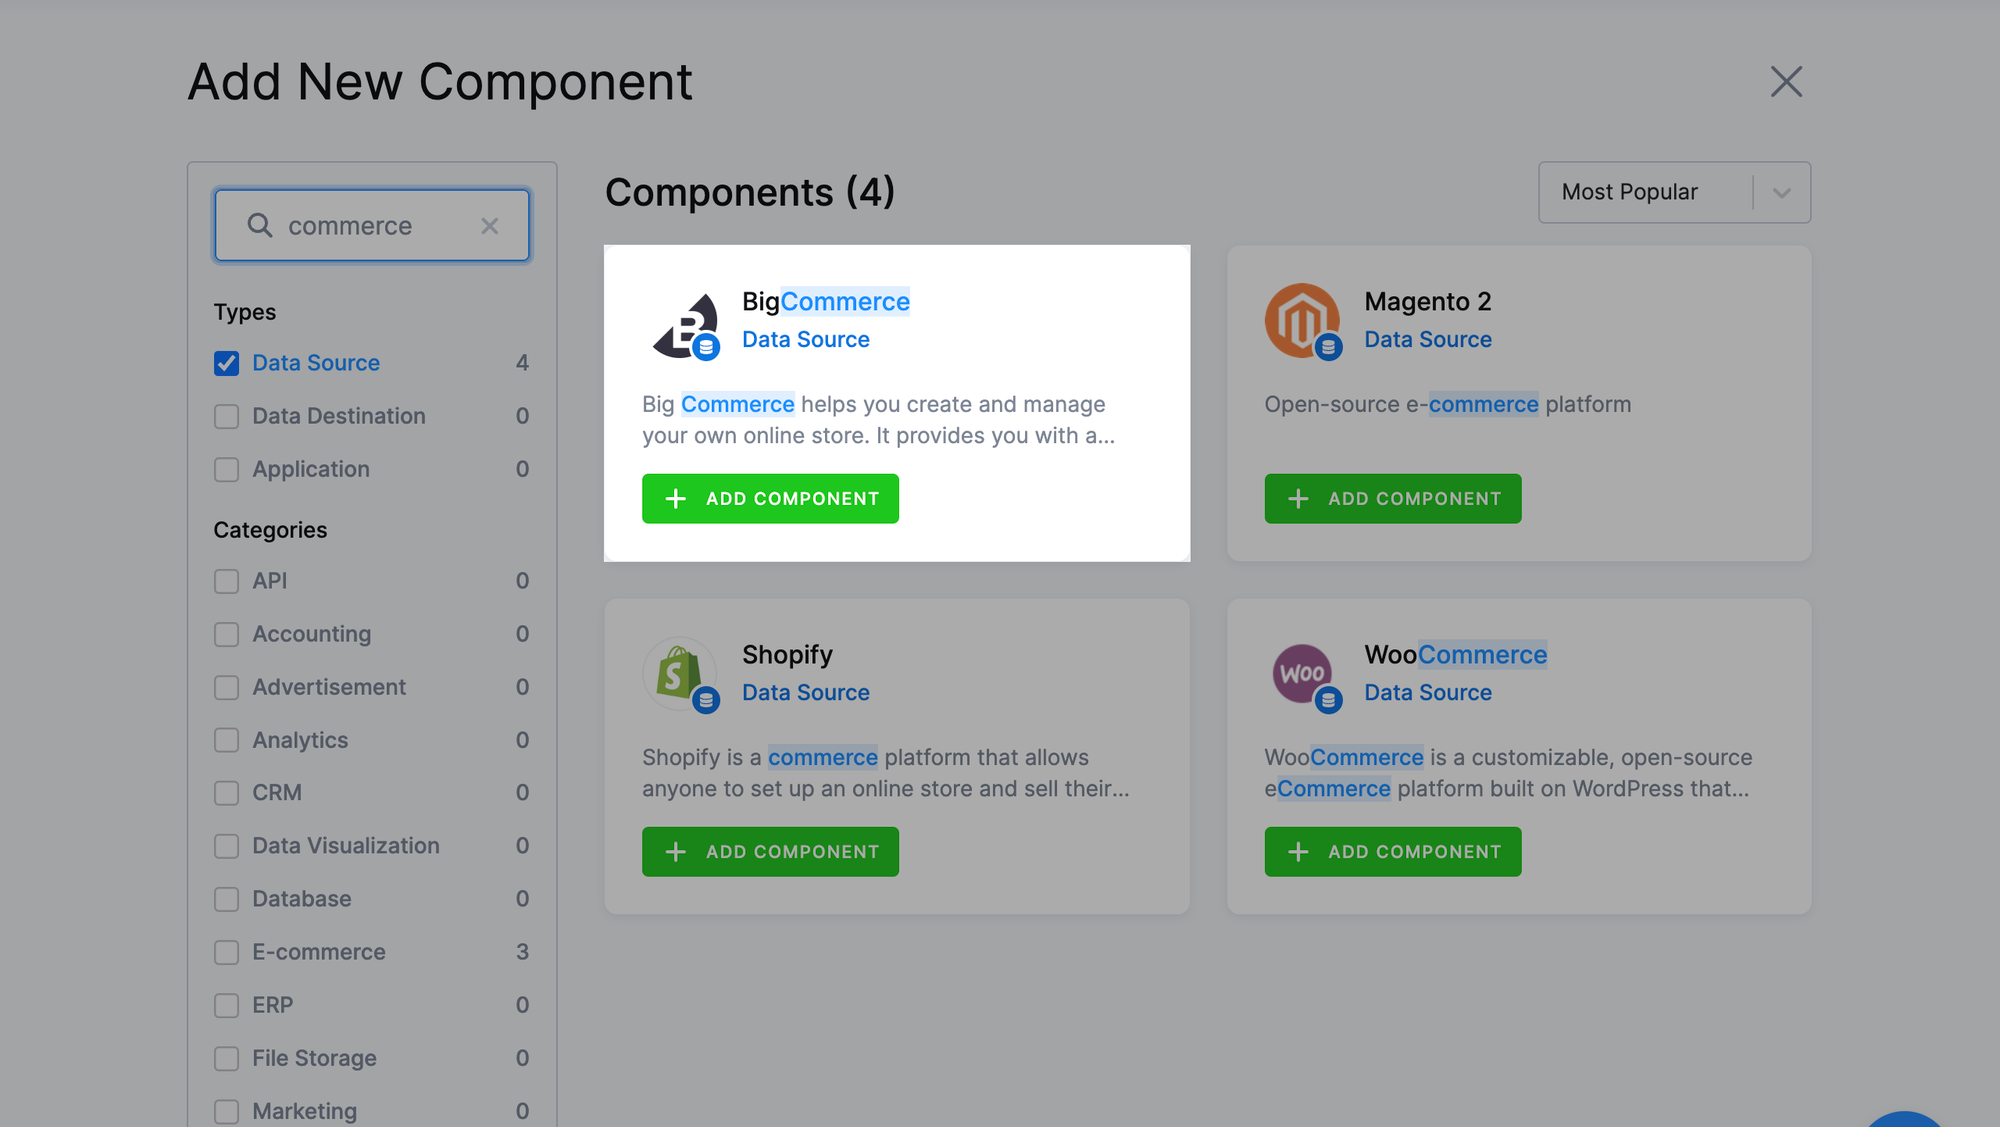Uncheck the Data Source type filter
Viewport: 2000px width, 1127px height.
coord(226,363)
